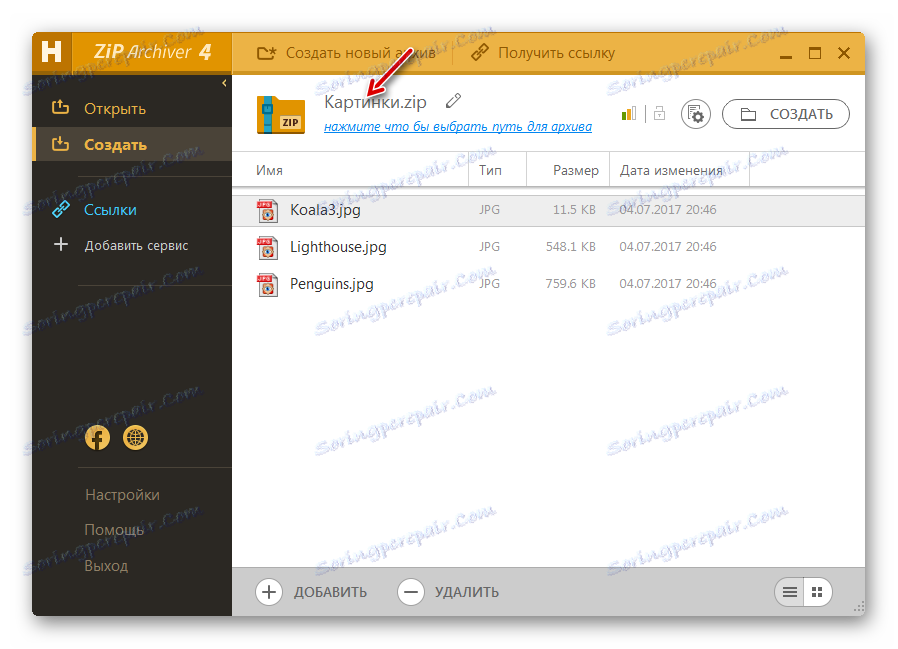This screenshot has width=898, height=649.
Task: Click the chain icon beside Ссылки
Action: tap(61, 210)
